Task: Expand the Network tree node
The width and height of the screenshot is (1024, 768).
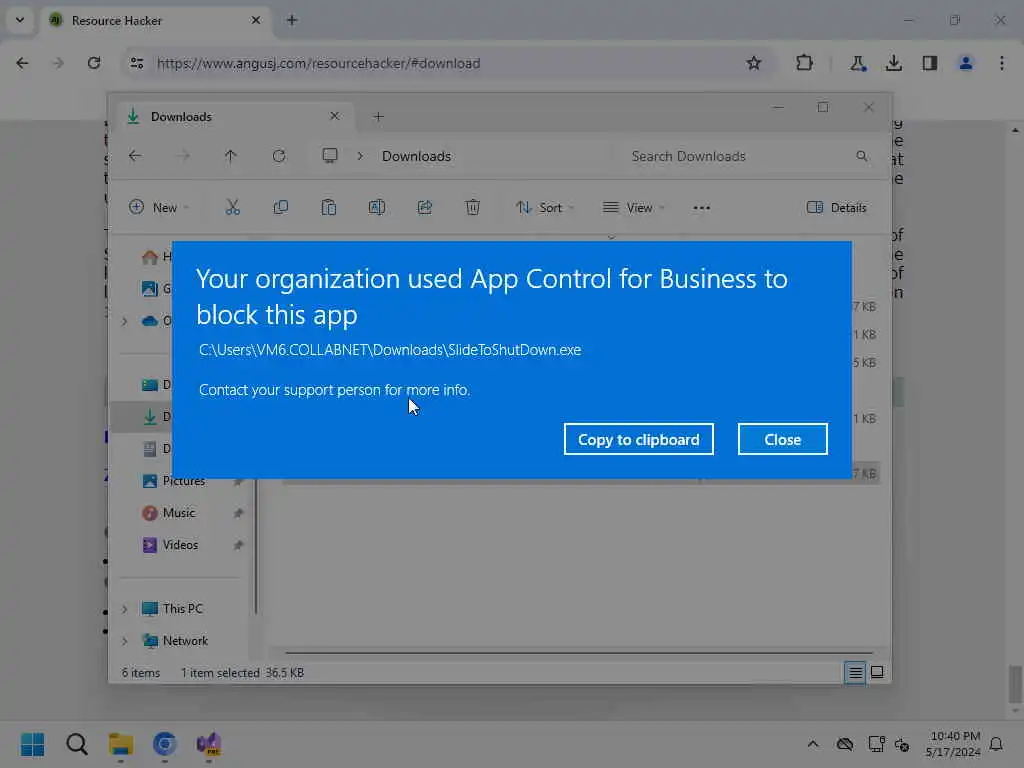Action: point(124,641)
